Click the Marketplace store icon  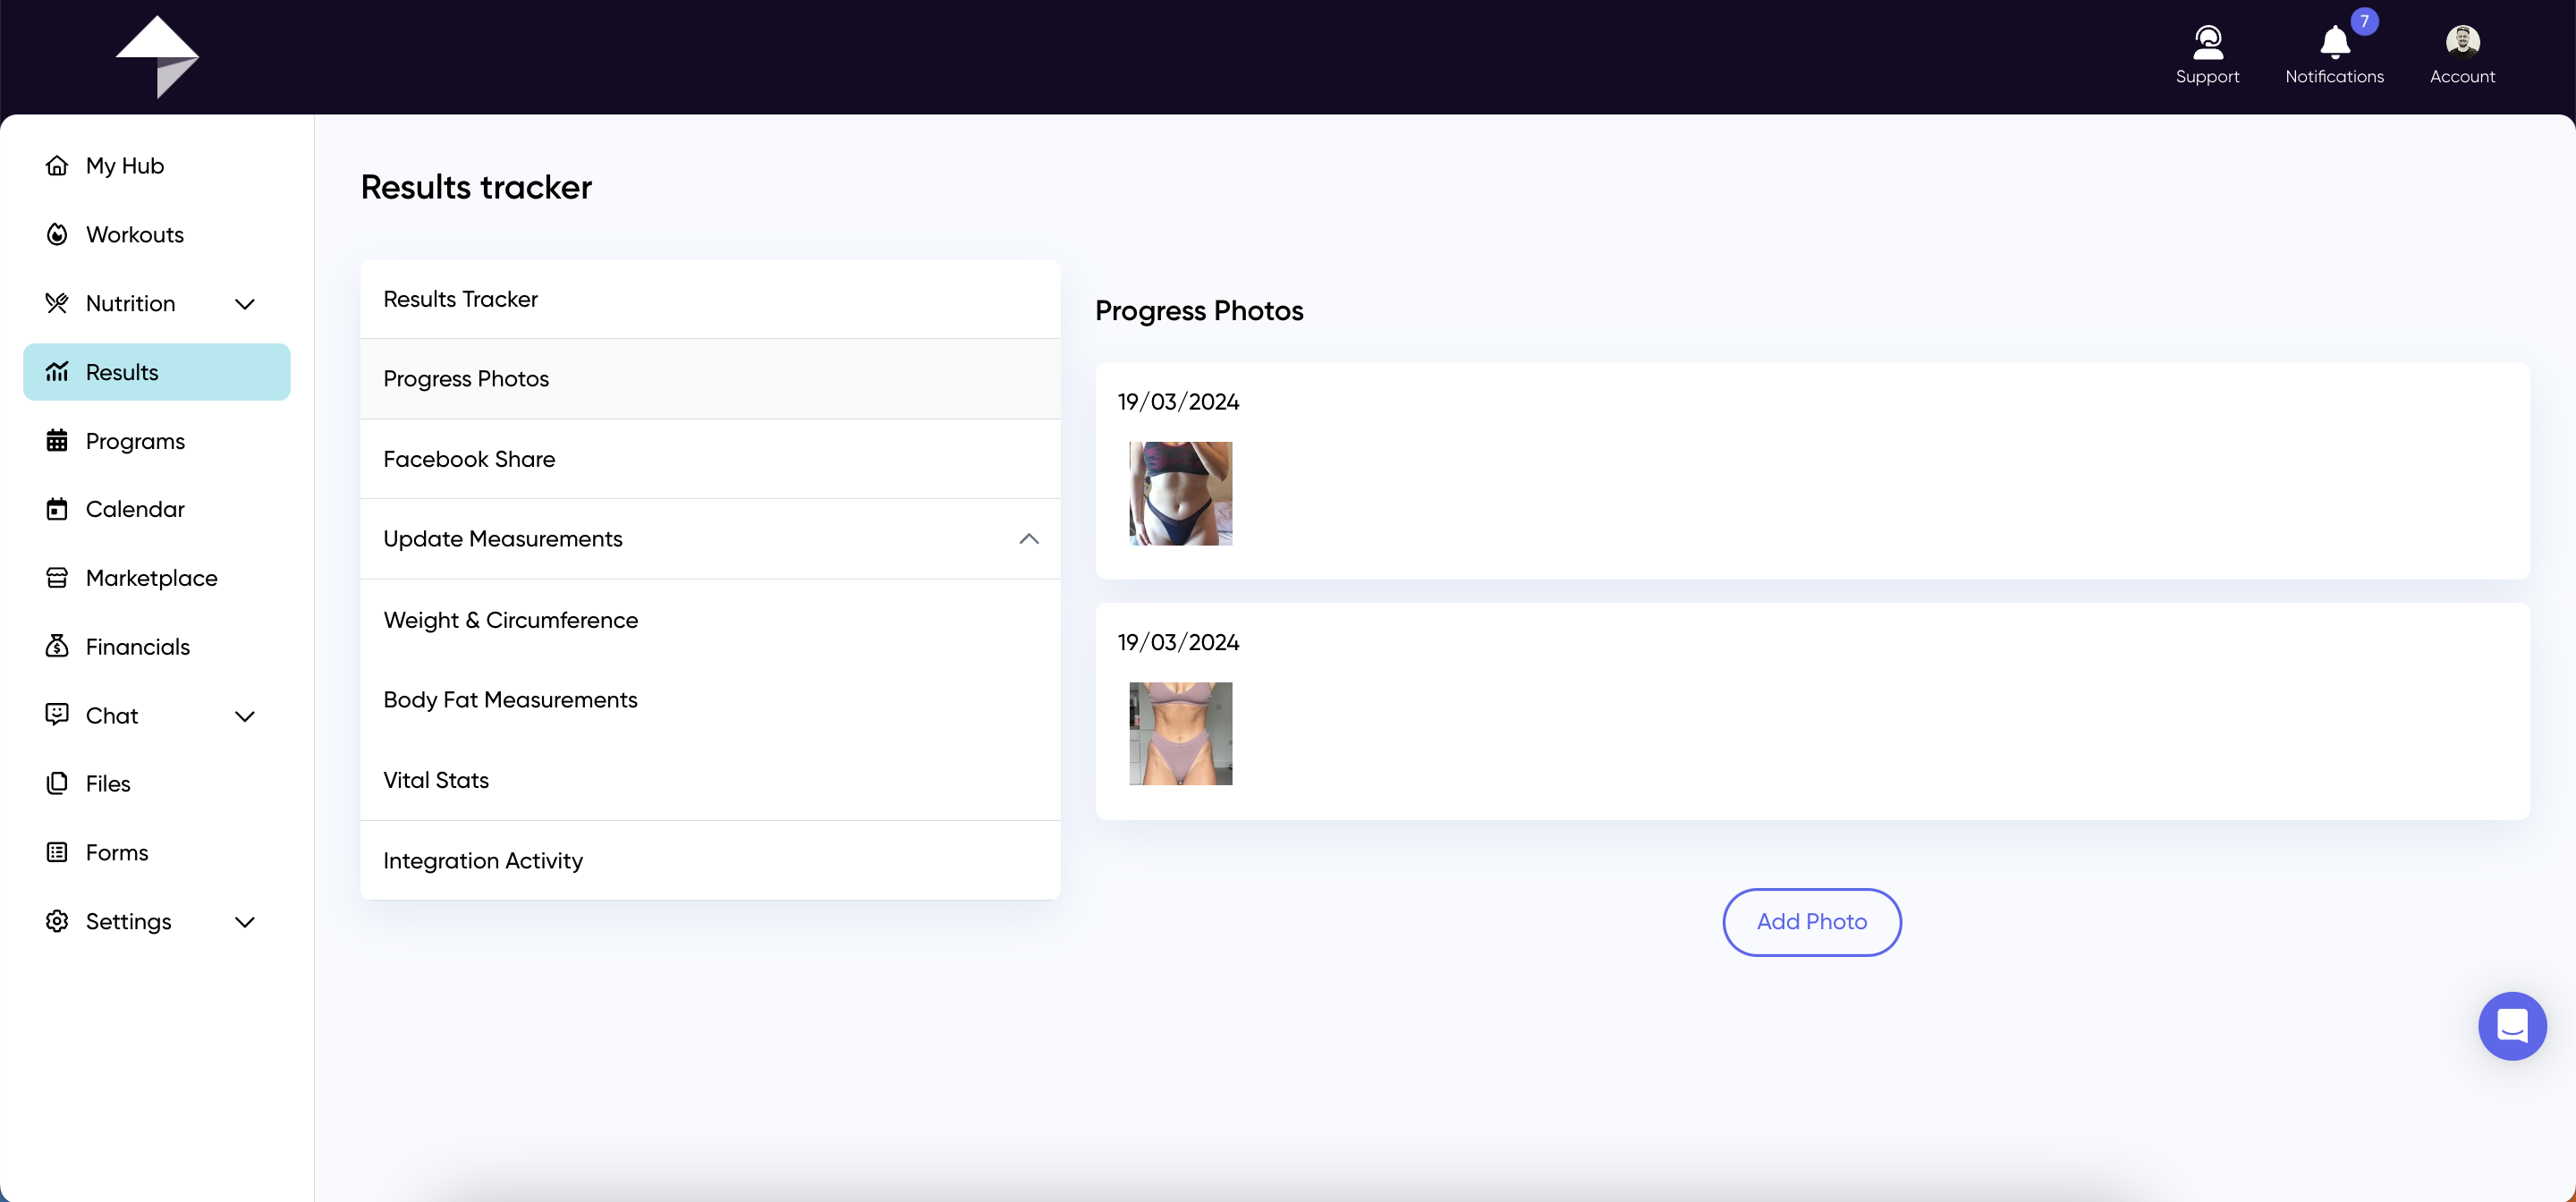tap(57, 578)
